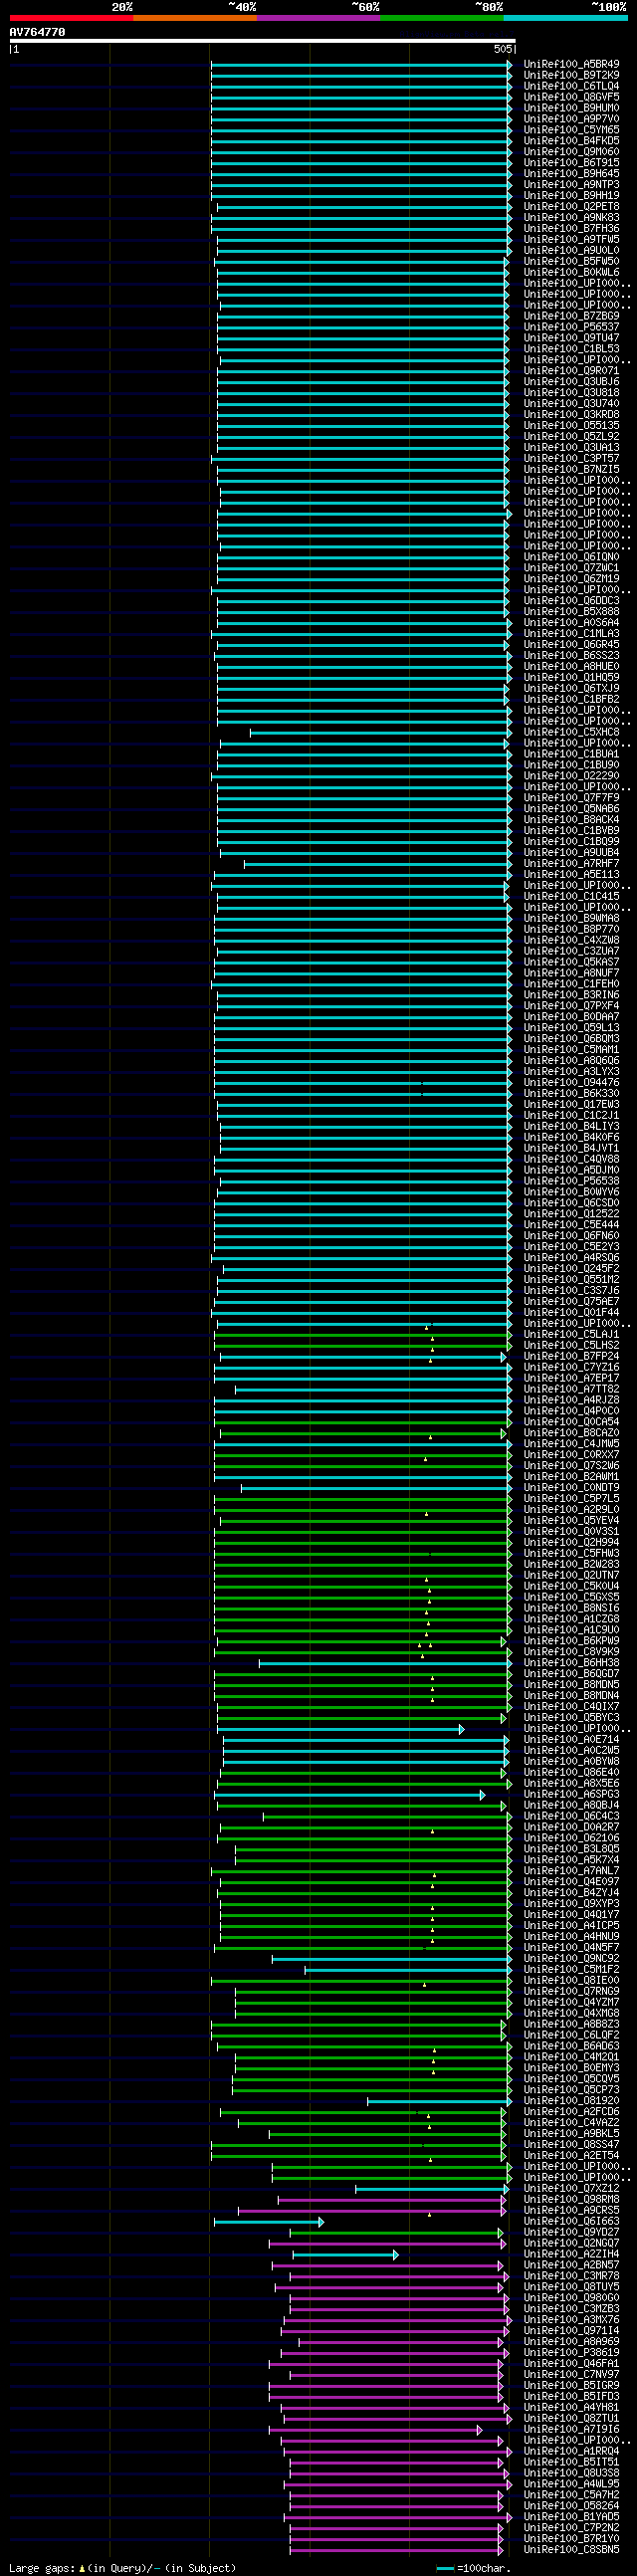Open hit UniRef100_Q8GVF5

[571, 97]
